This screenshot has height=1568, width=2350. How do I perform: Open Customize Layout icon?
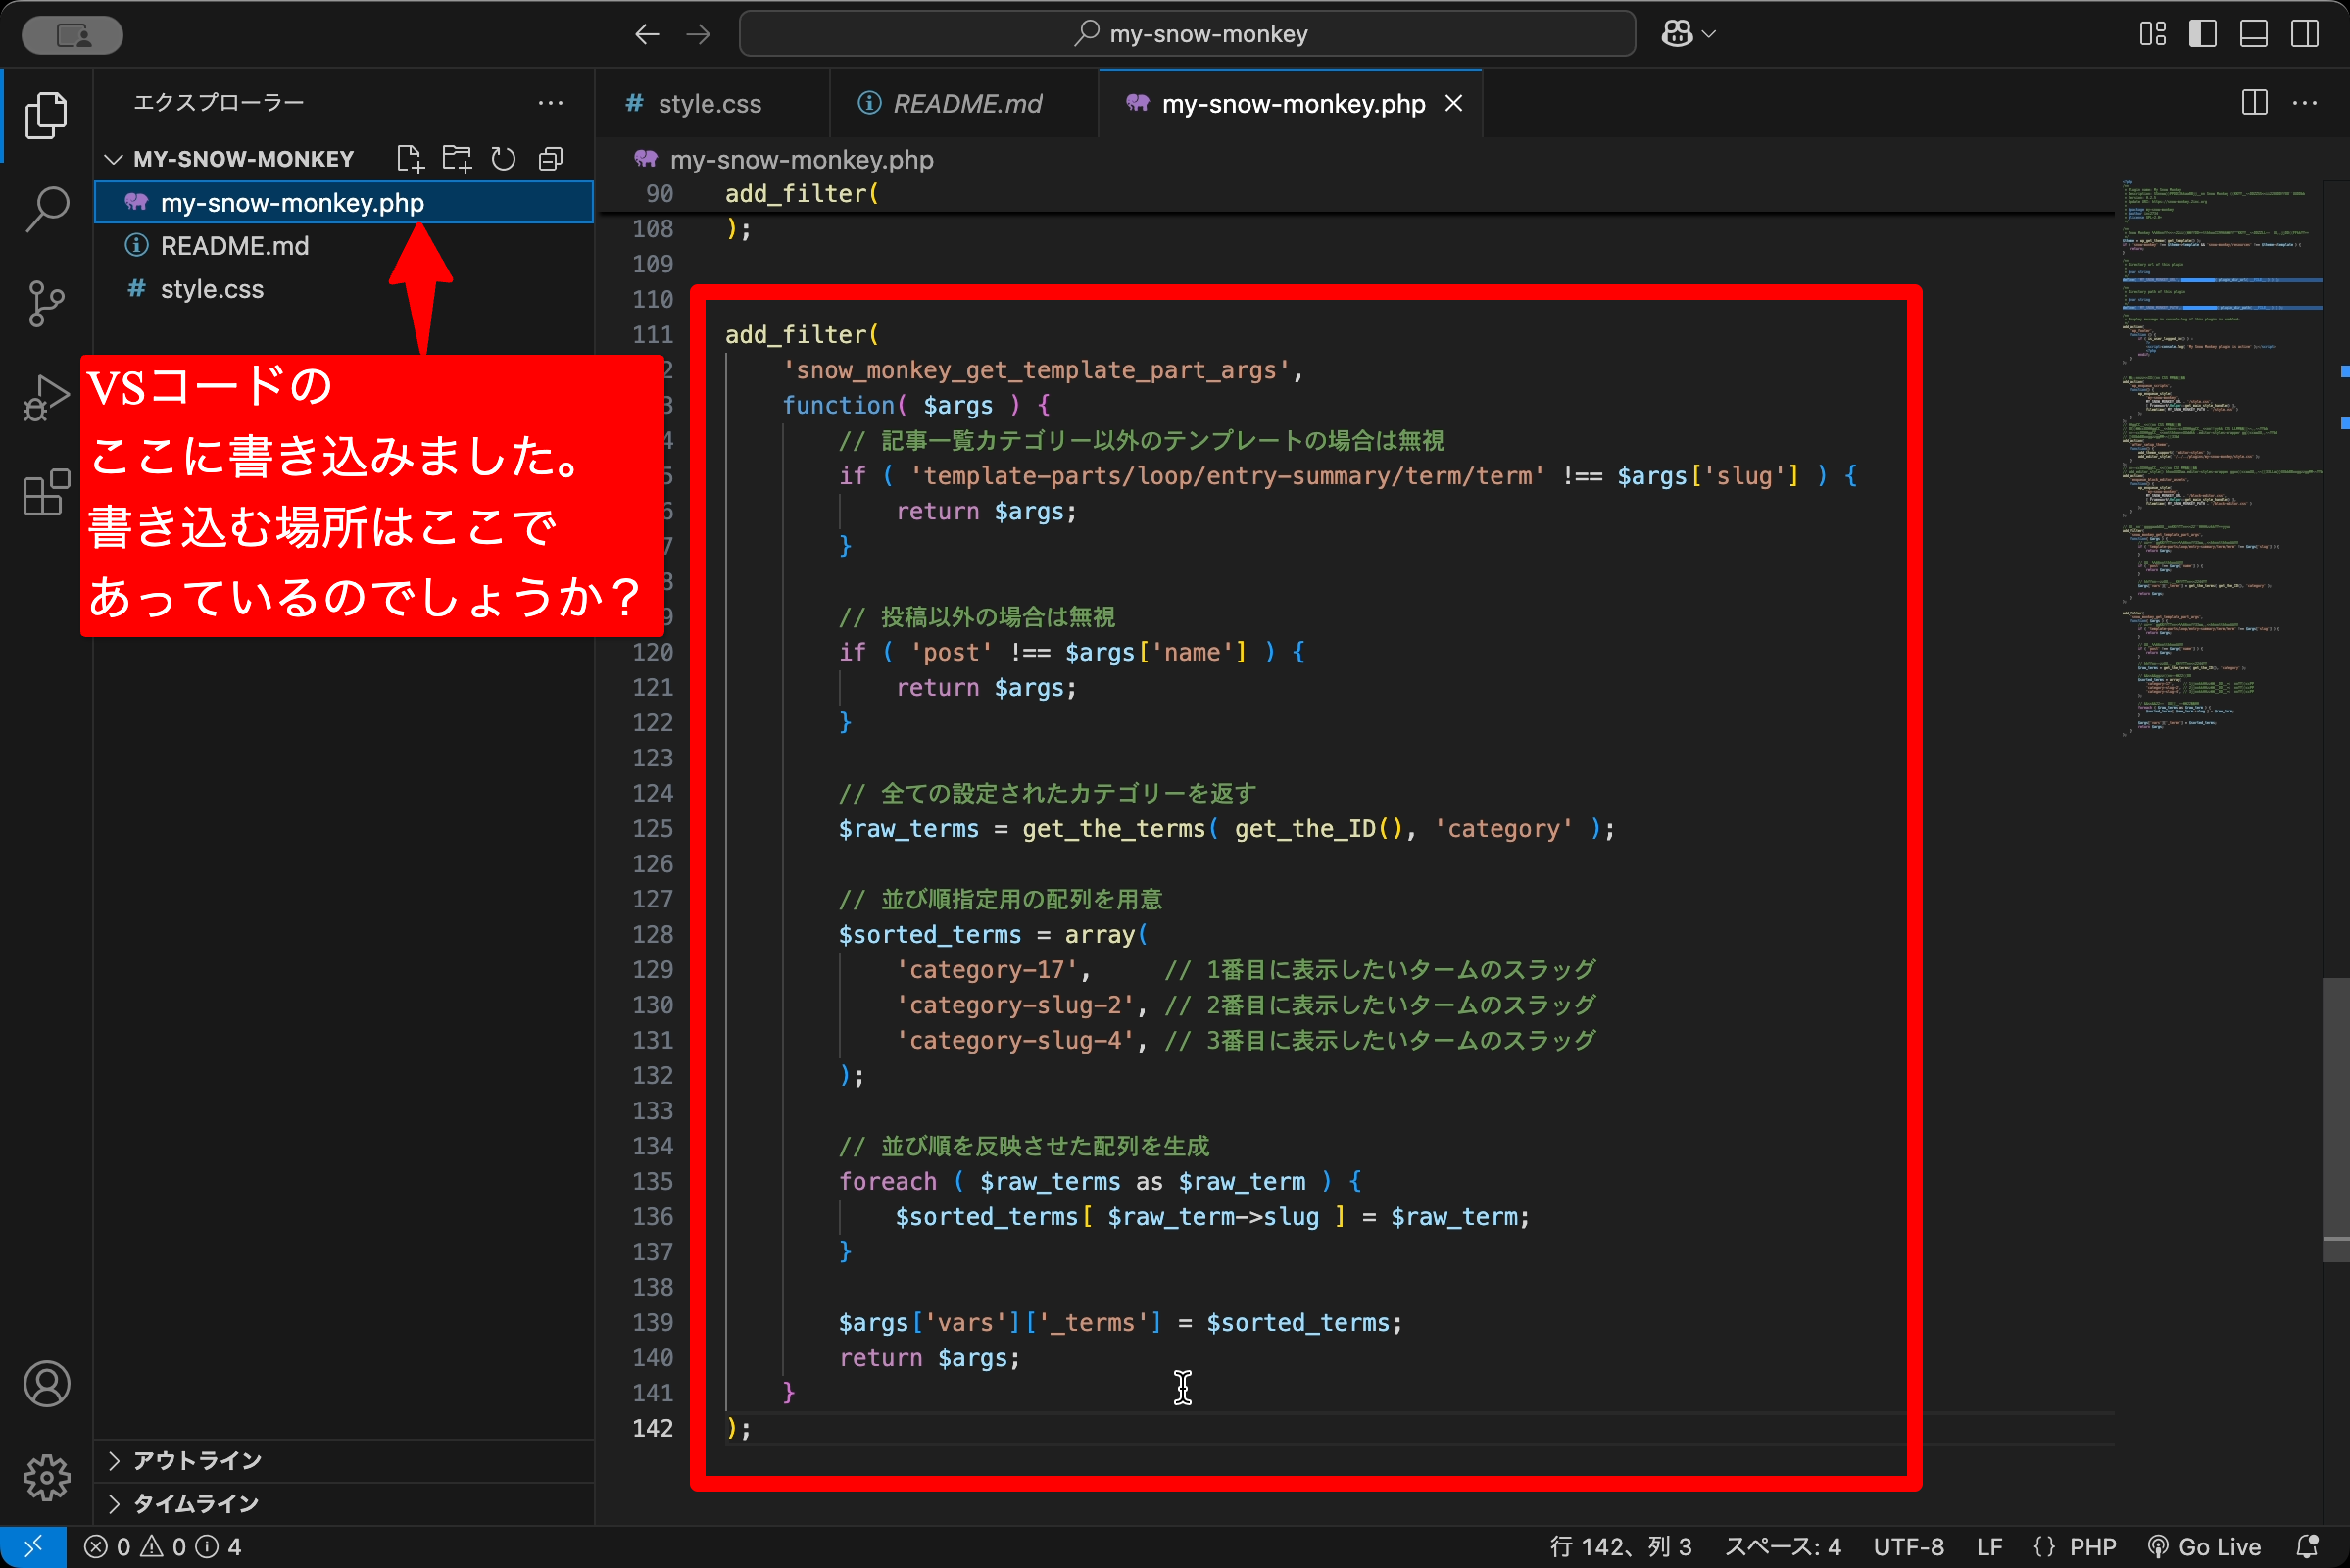click(2153, 34)
